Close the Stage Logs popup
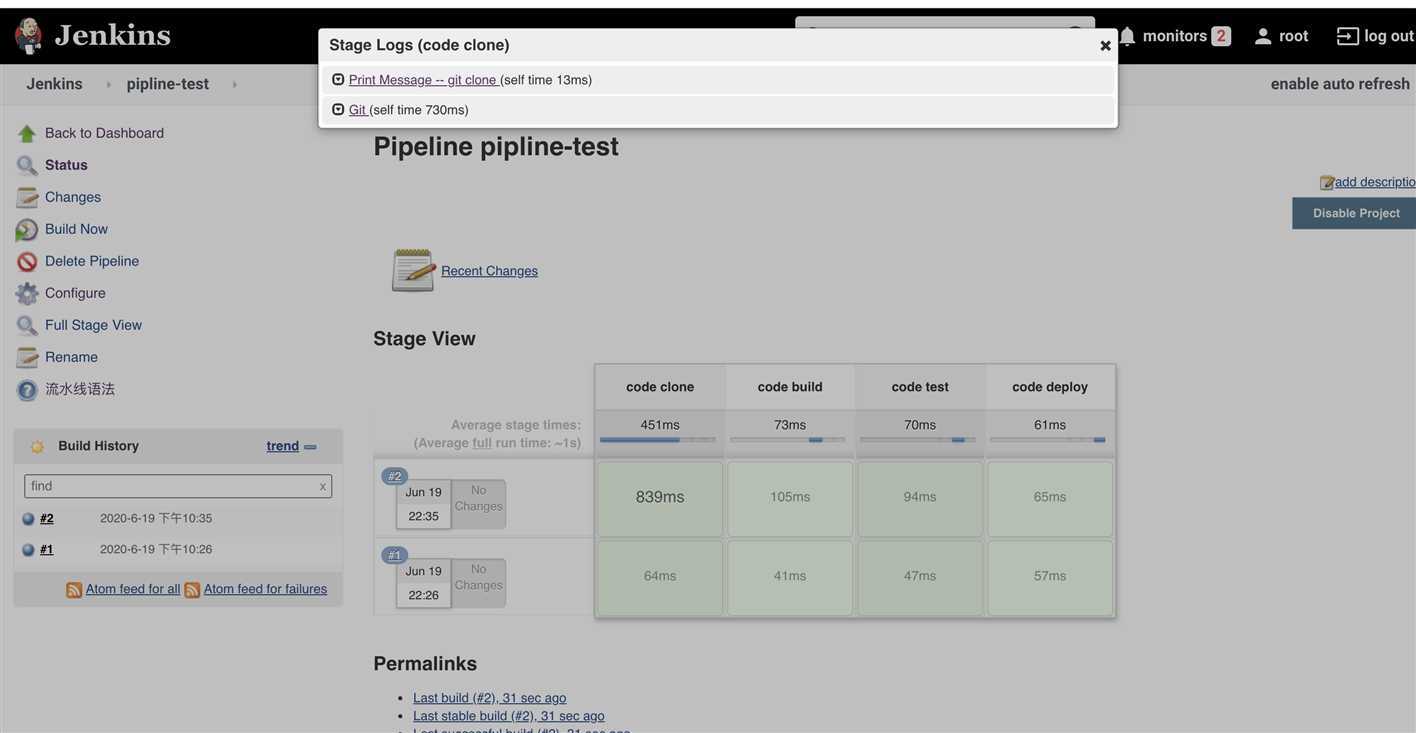The image size is (1416, 733). pos(1105,46)
